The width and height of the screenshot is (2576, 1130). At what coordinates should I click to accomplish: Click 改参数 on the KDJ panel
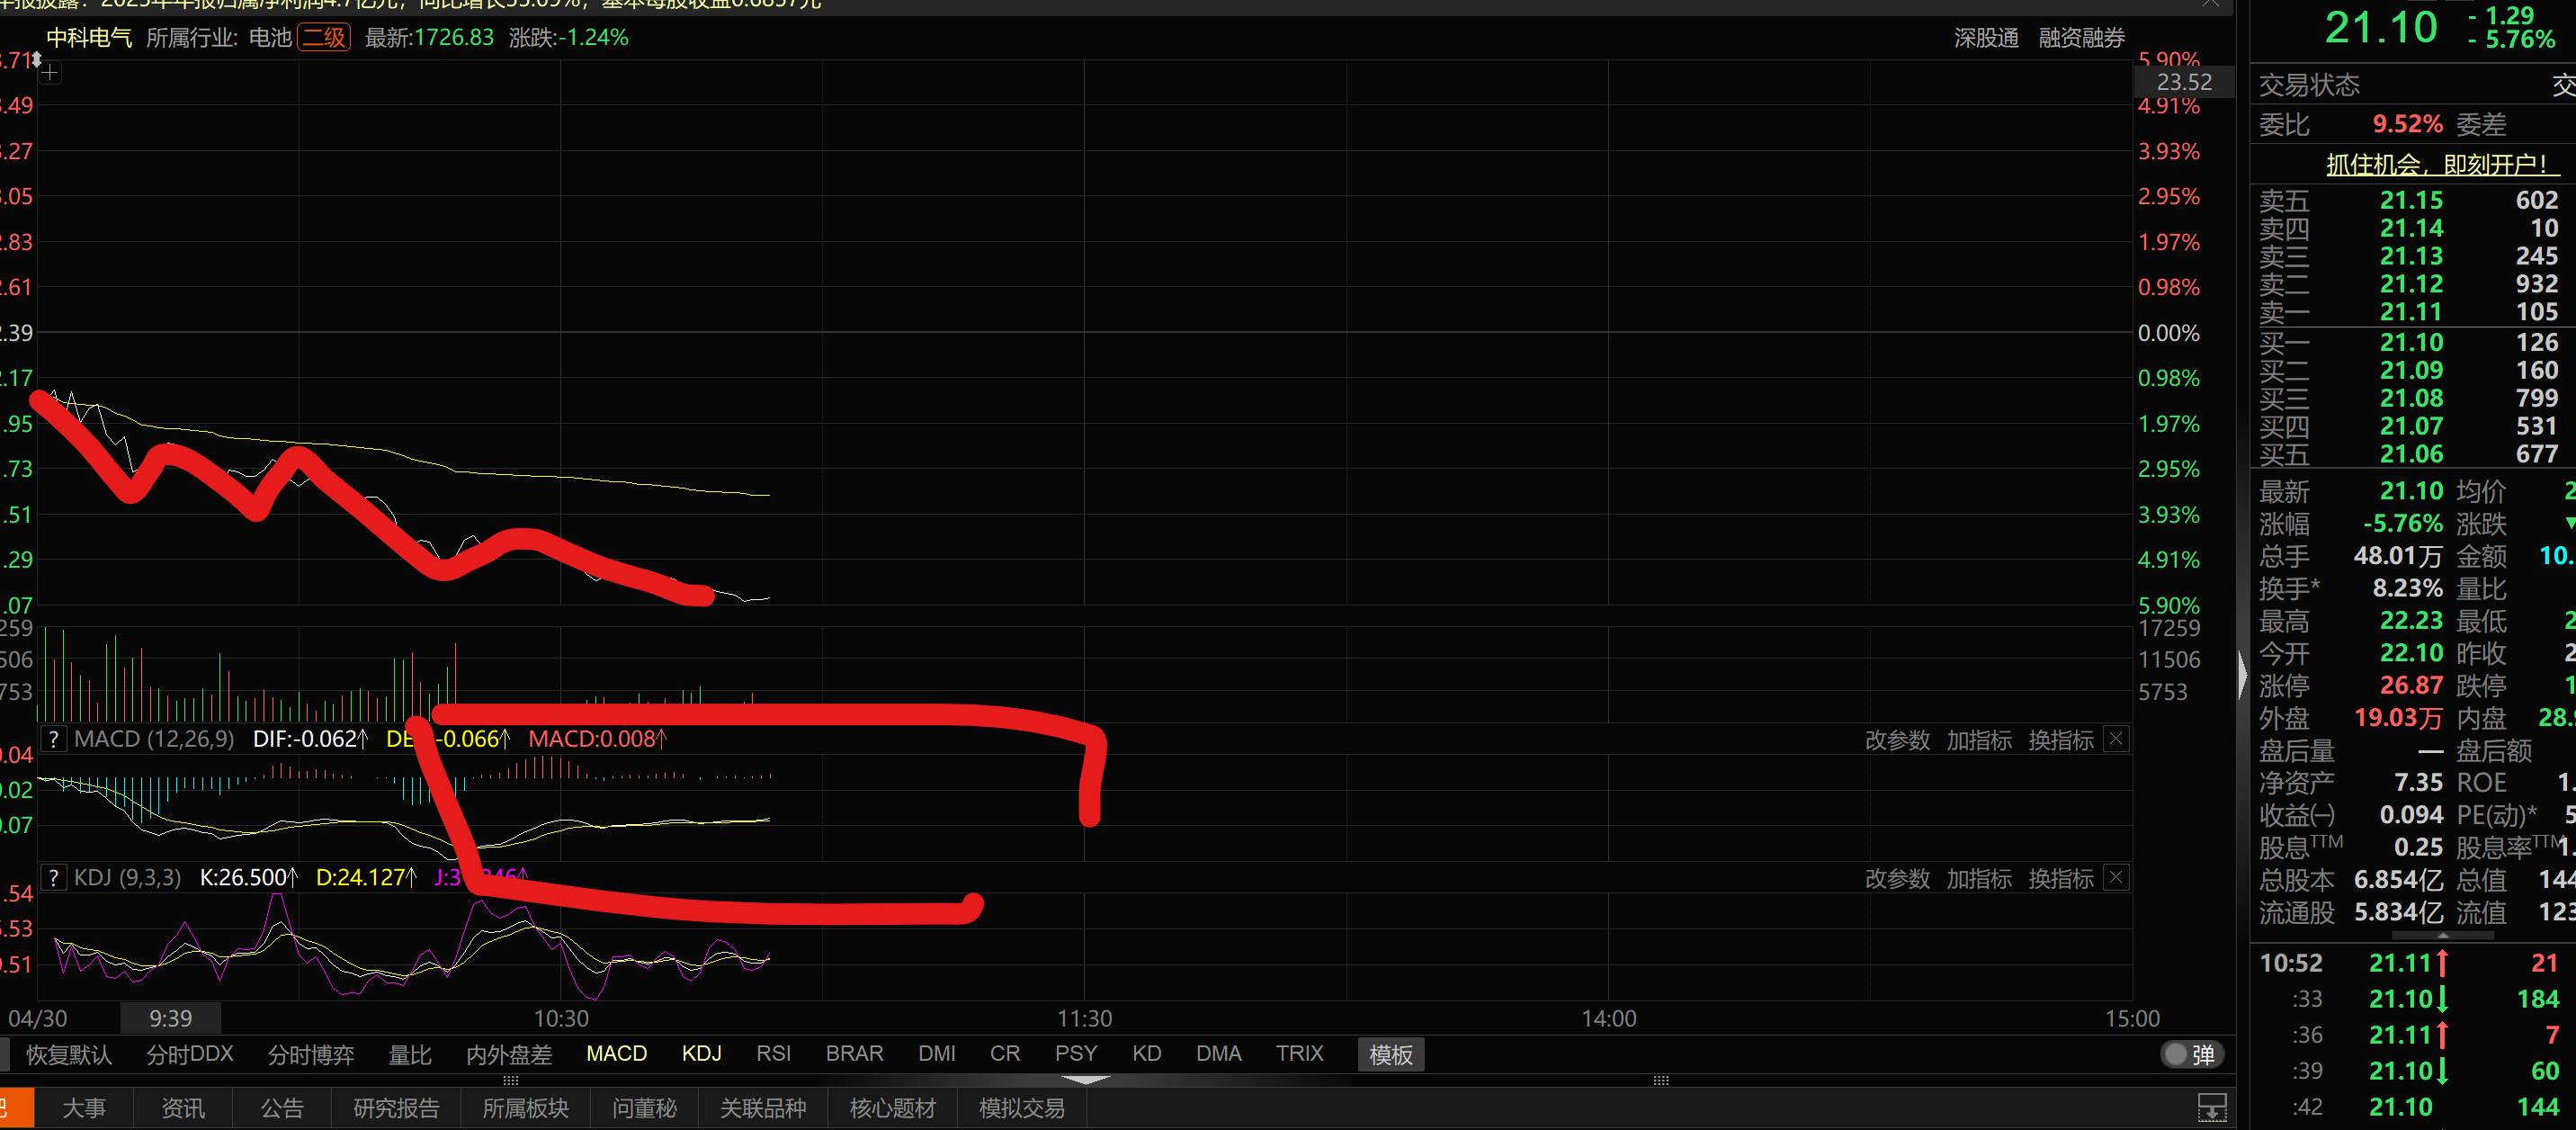click(1897, 879)
